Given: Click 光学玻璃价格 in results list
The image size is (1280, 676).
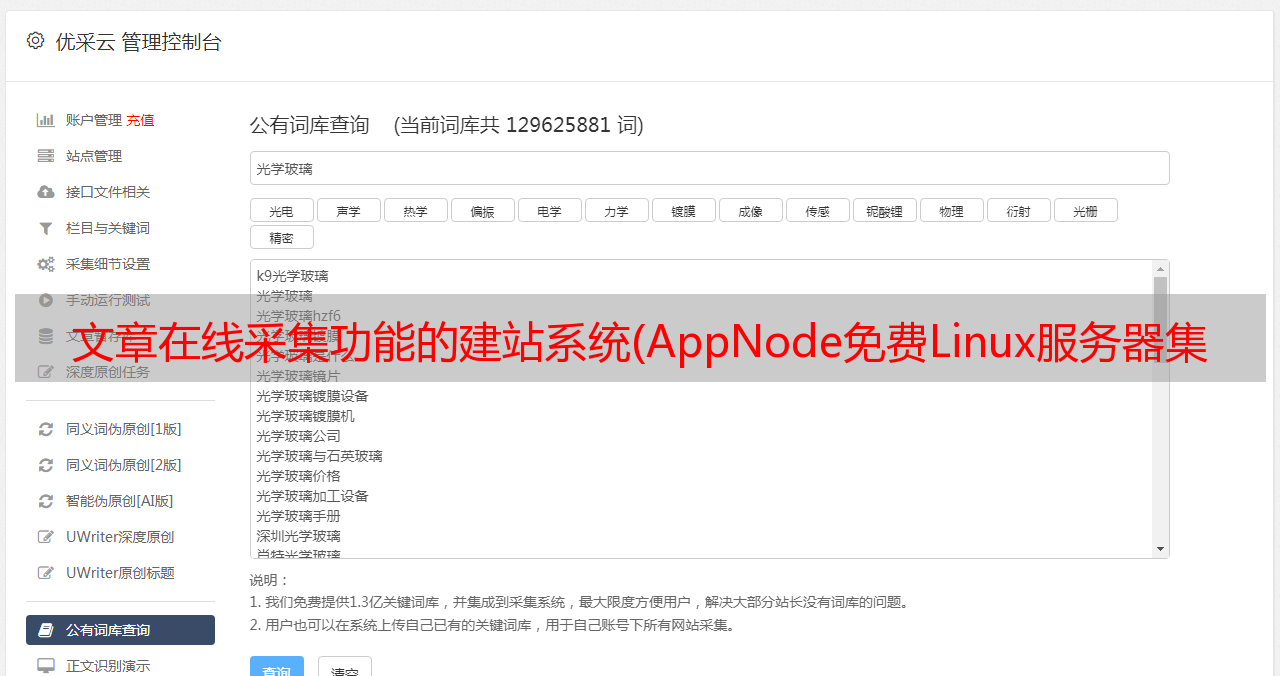Looking at the screenshot, I should click(298, 476).
